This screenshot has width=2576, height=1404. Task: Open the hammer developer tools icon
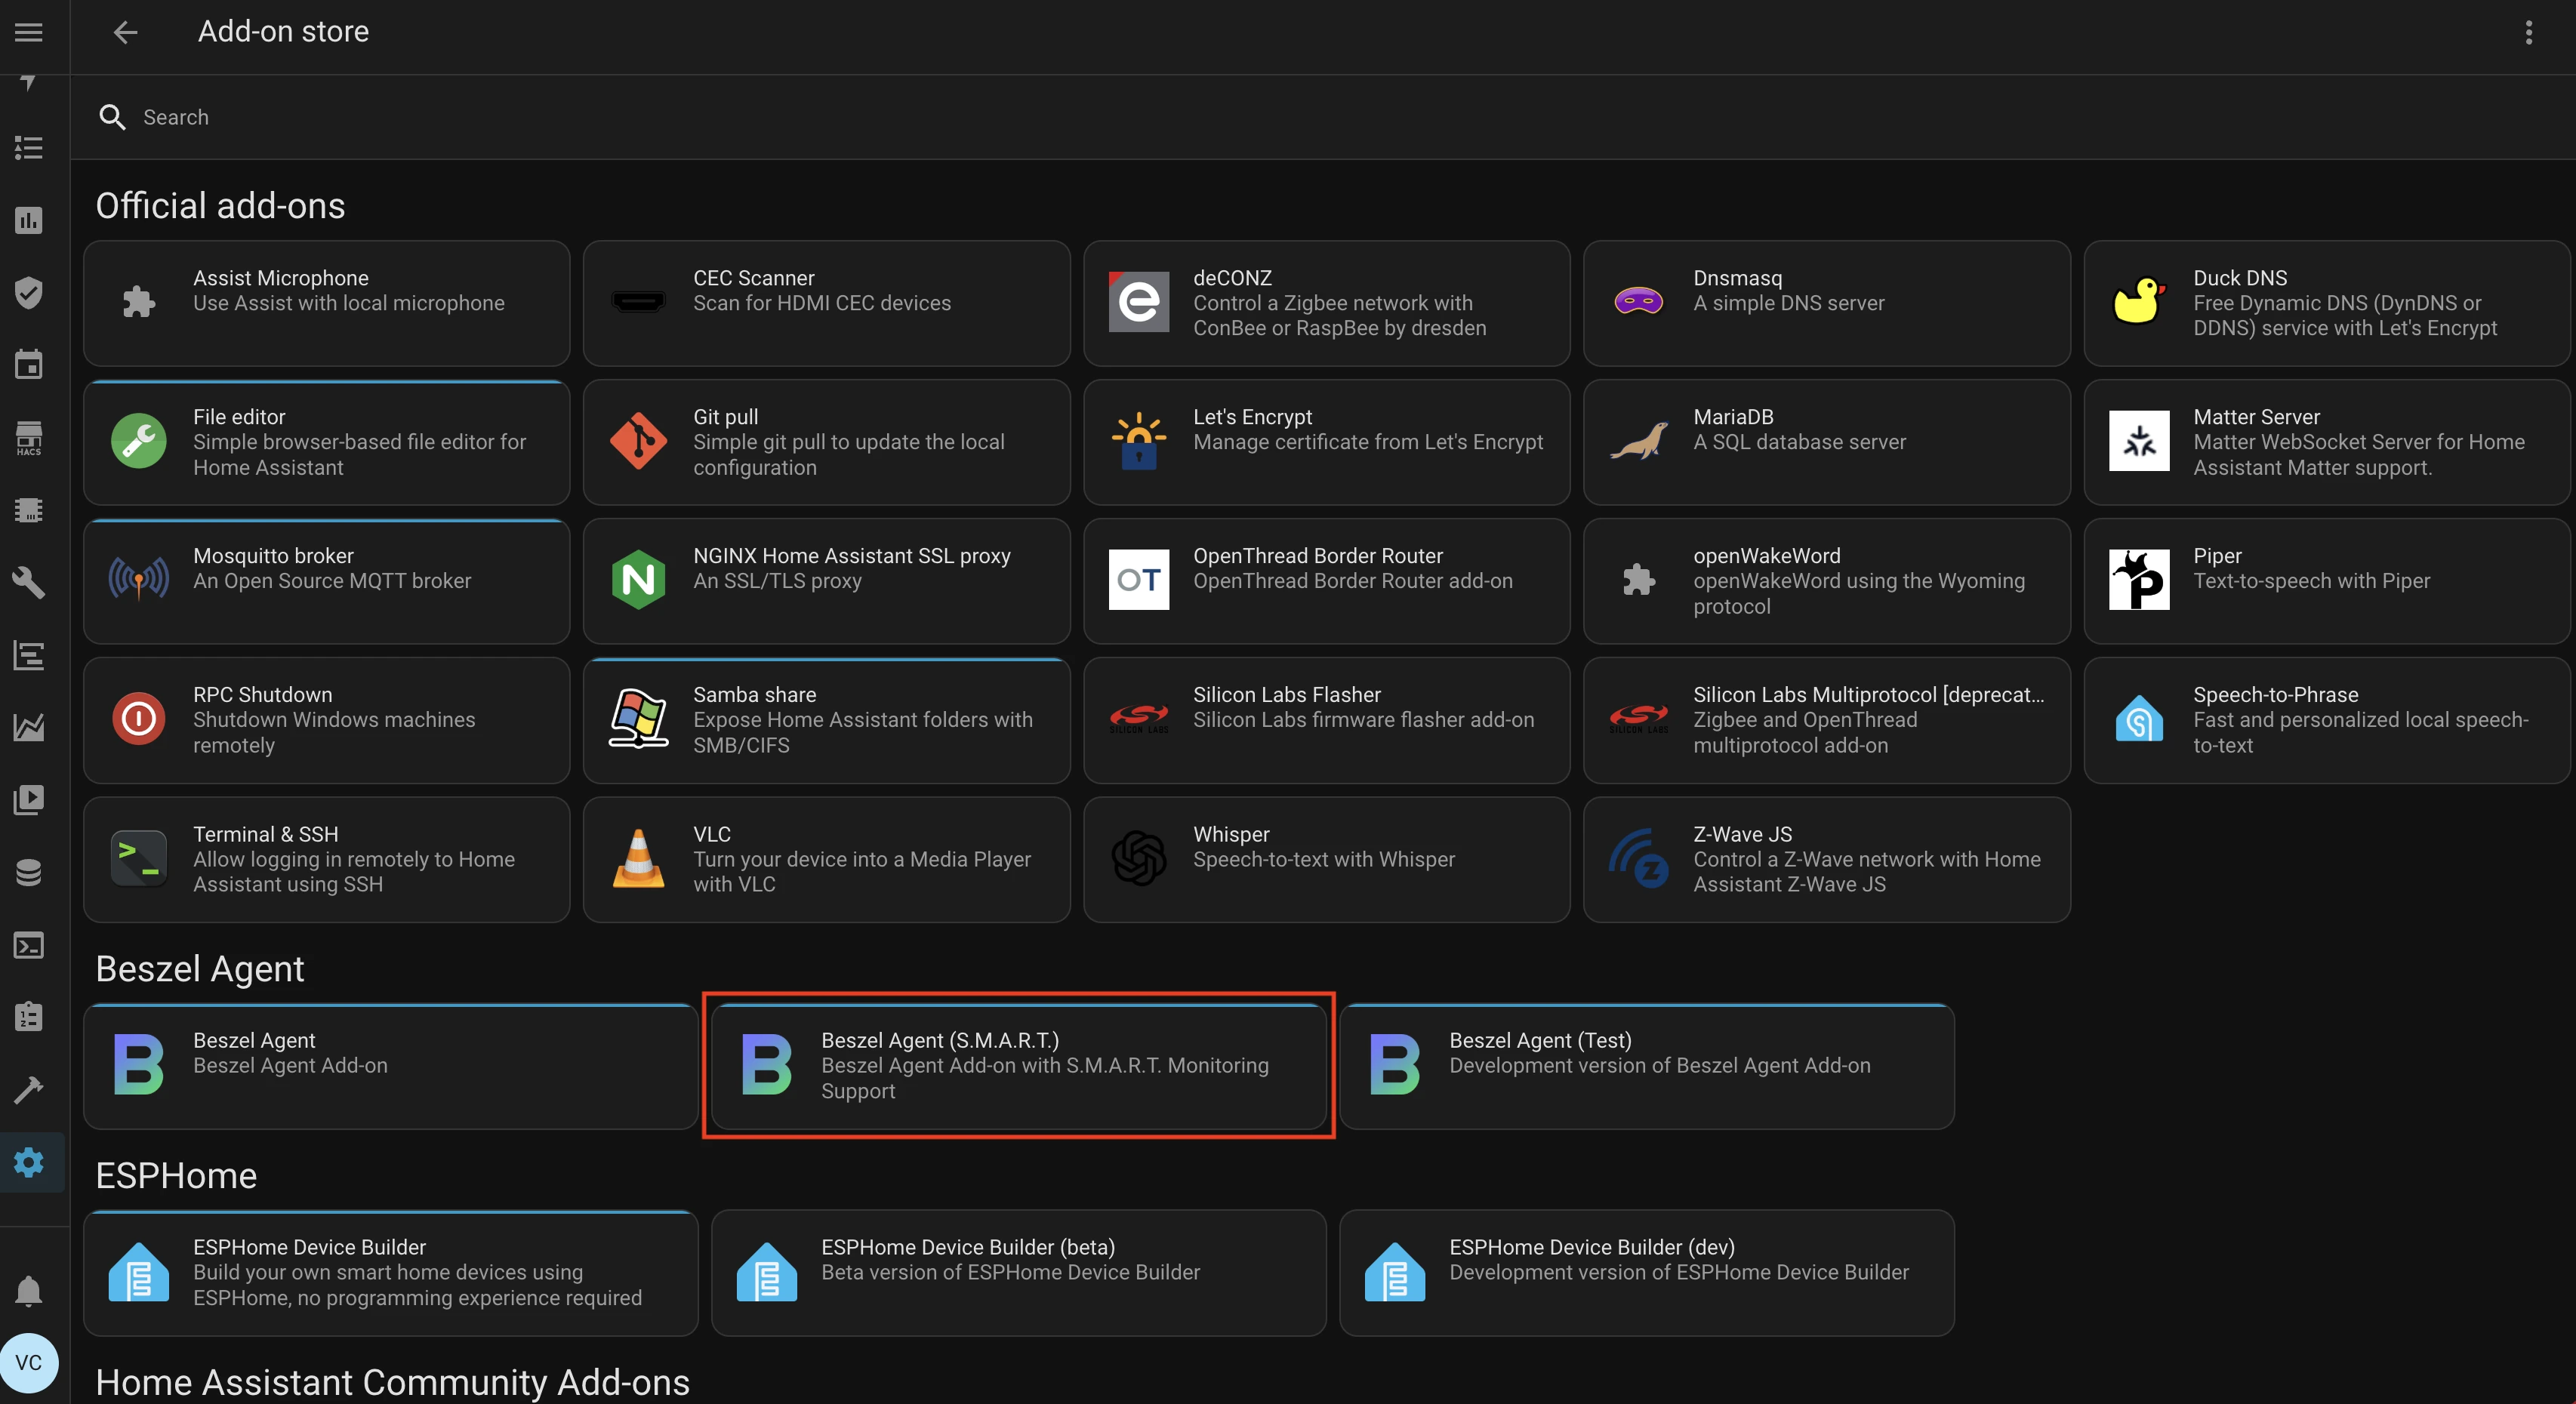[28, 1089]
